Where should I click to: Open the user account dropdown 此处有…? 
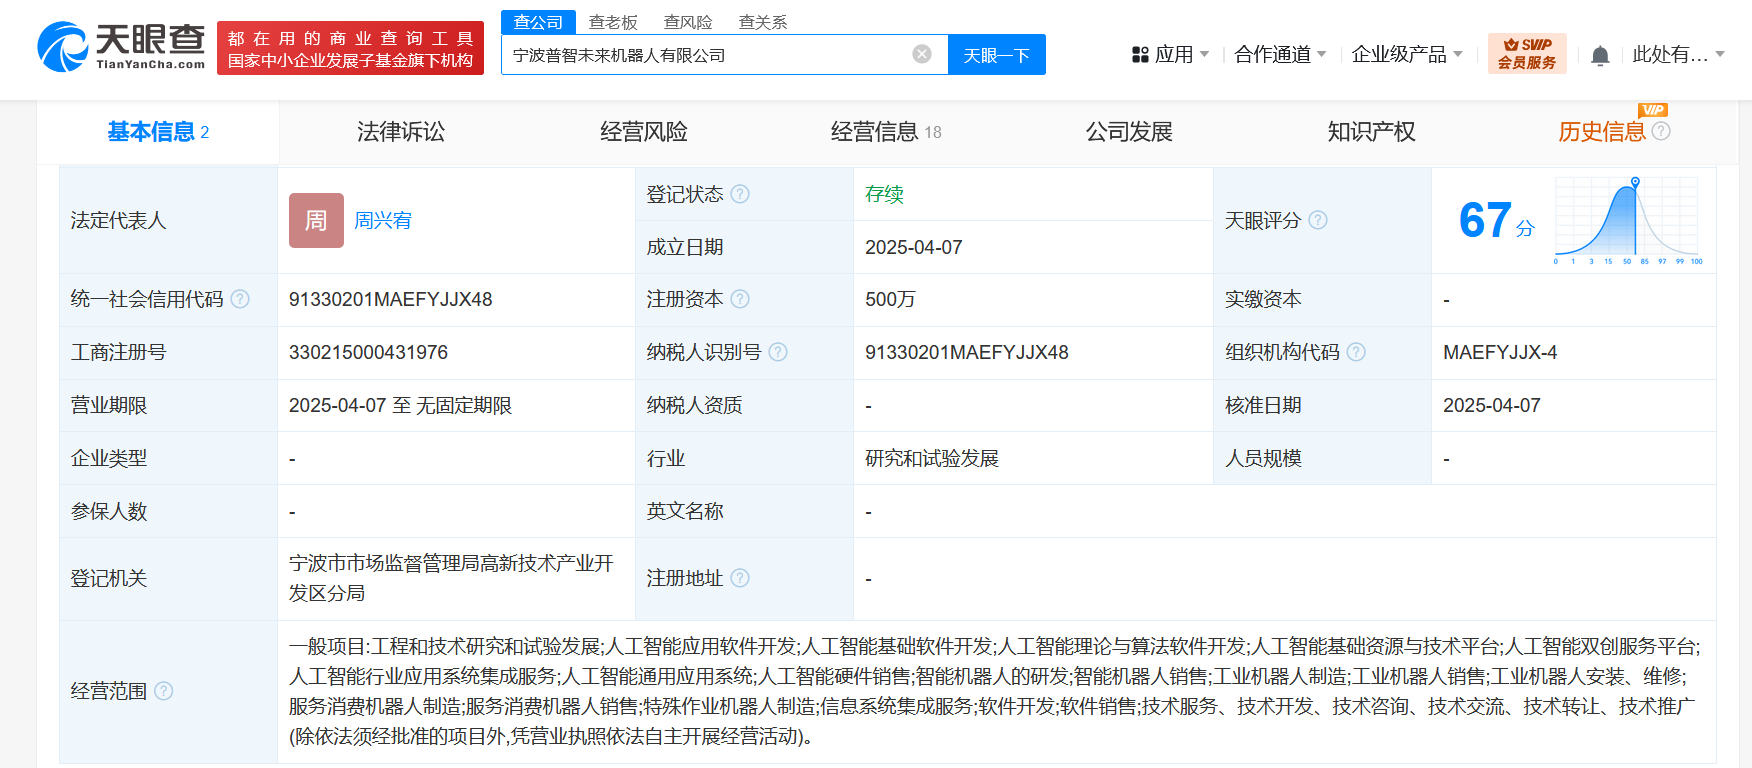pyautogui.click(x=1677, y=55)
